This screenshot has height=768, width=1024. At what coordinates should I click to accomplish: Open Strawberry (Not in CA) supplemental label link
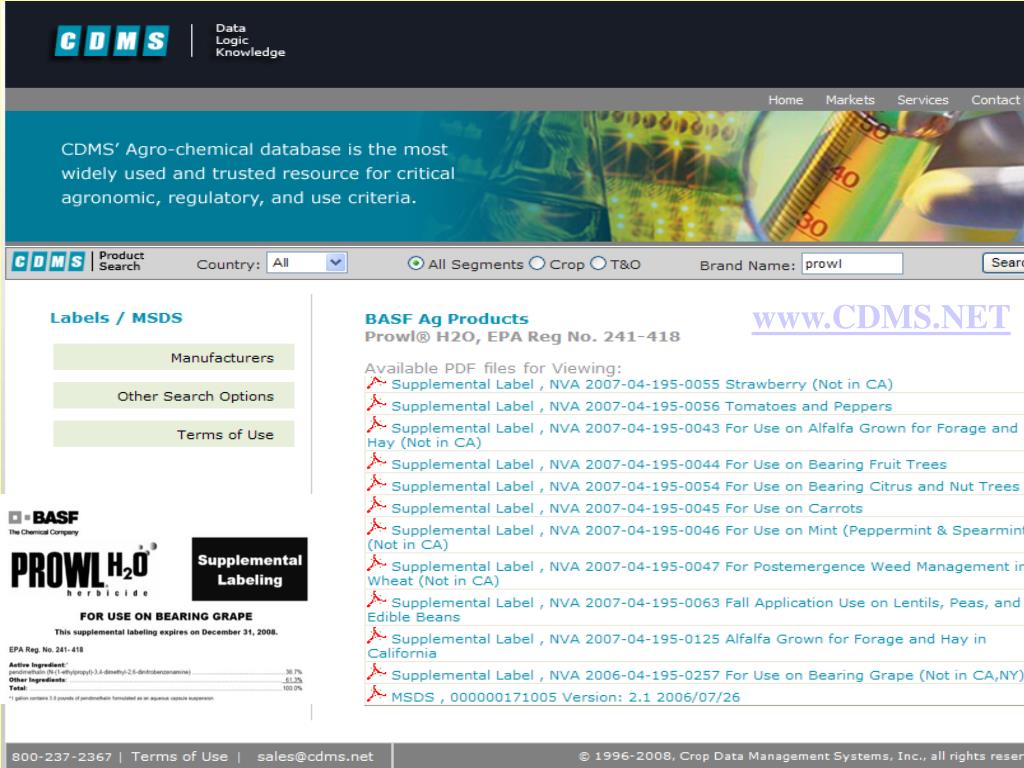tap(642, 384)
